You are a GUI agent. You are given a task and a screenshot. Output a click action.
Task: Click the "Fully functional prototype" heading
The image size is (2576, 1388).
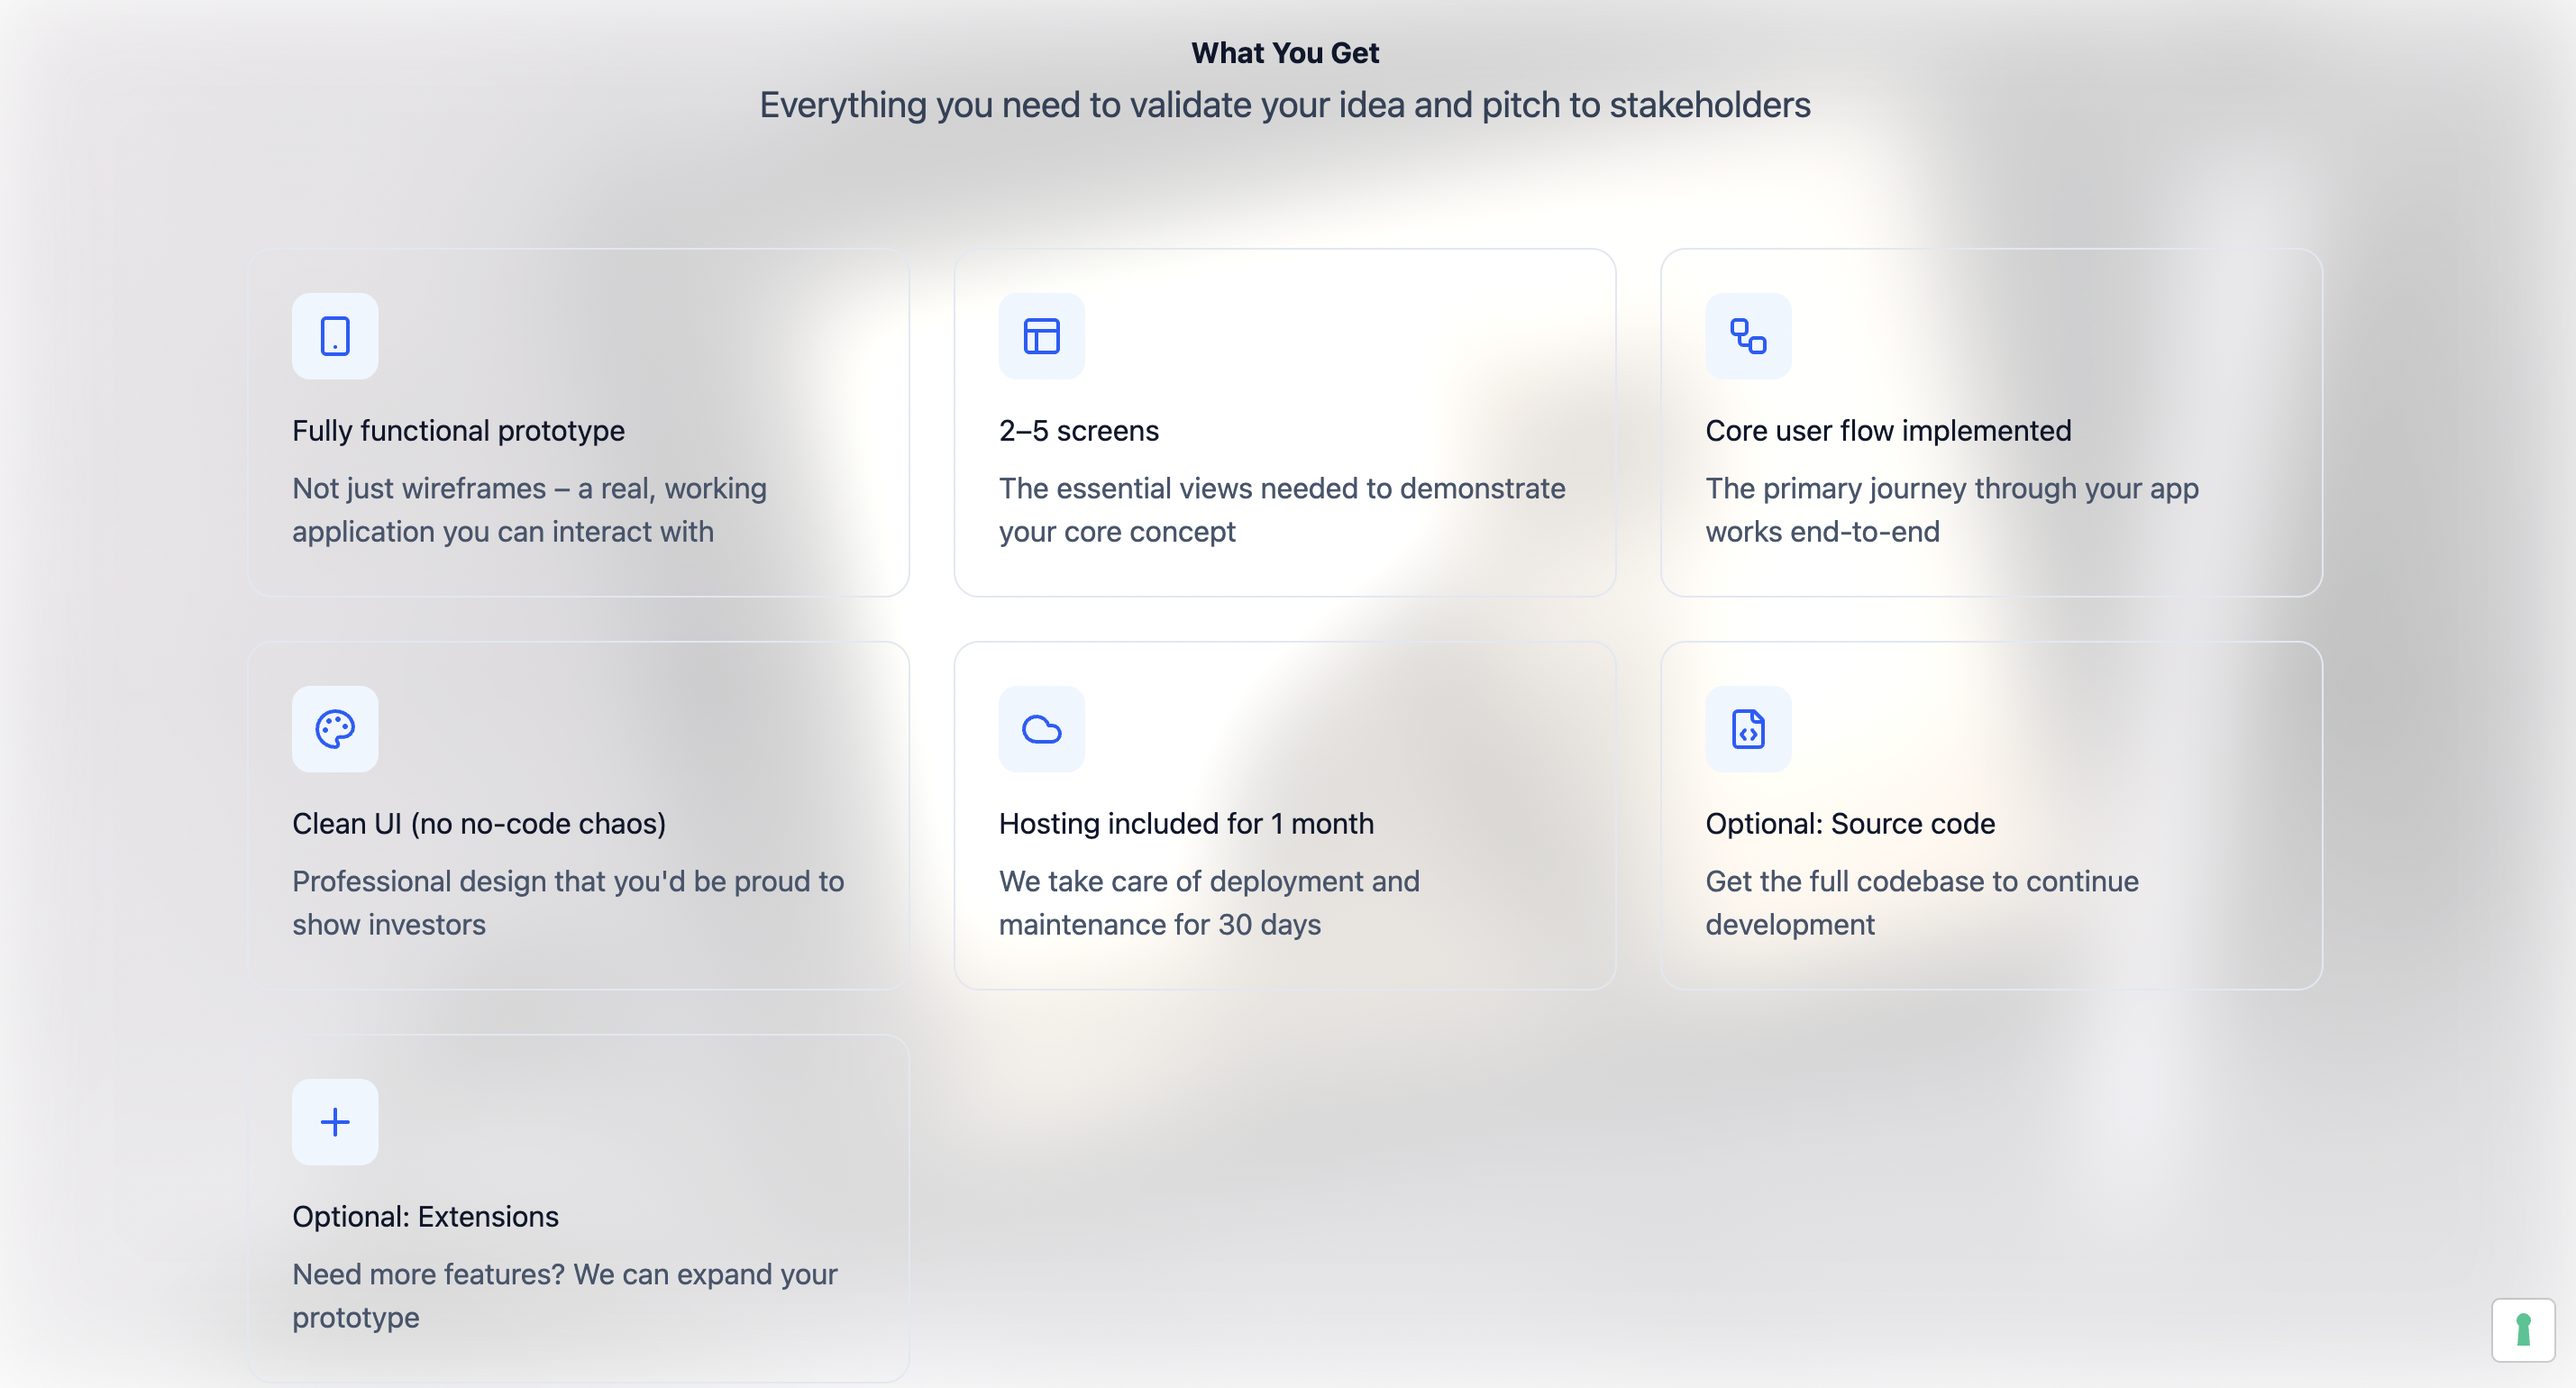coord(458,430)
